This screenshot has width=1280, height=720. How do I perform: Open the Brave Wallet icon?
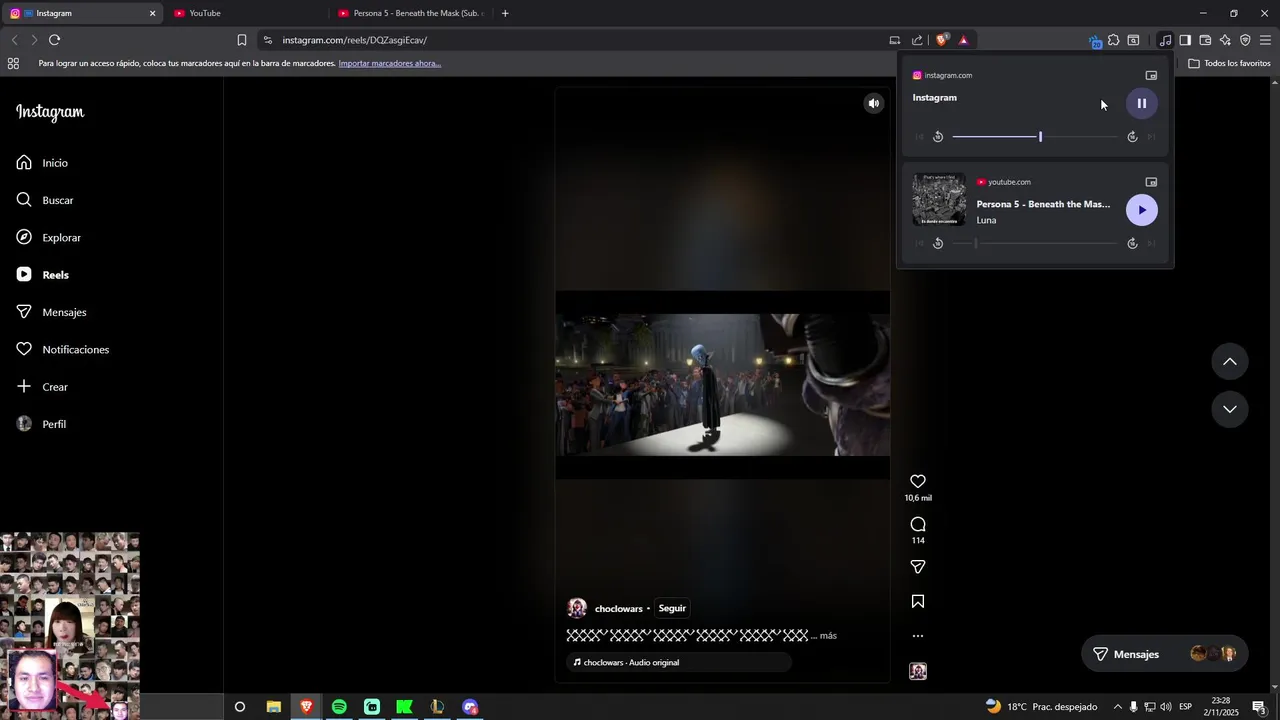click(1205, 40)
